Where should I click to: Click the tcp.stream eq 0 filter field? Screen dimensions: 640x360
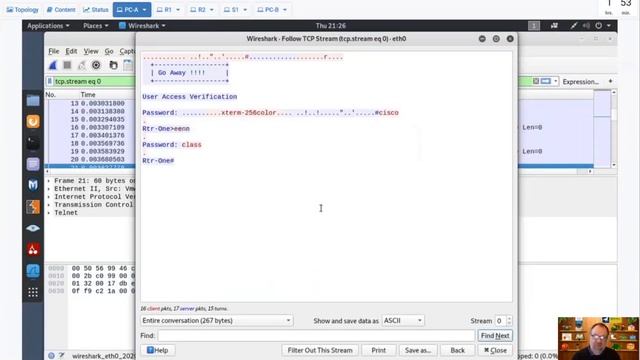(94, 81)
